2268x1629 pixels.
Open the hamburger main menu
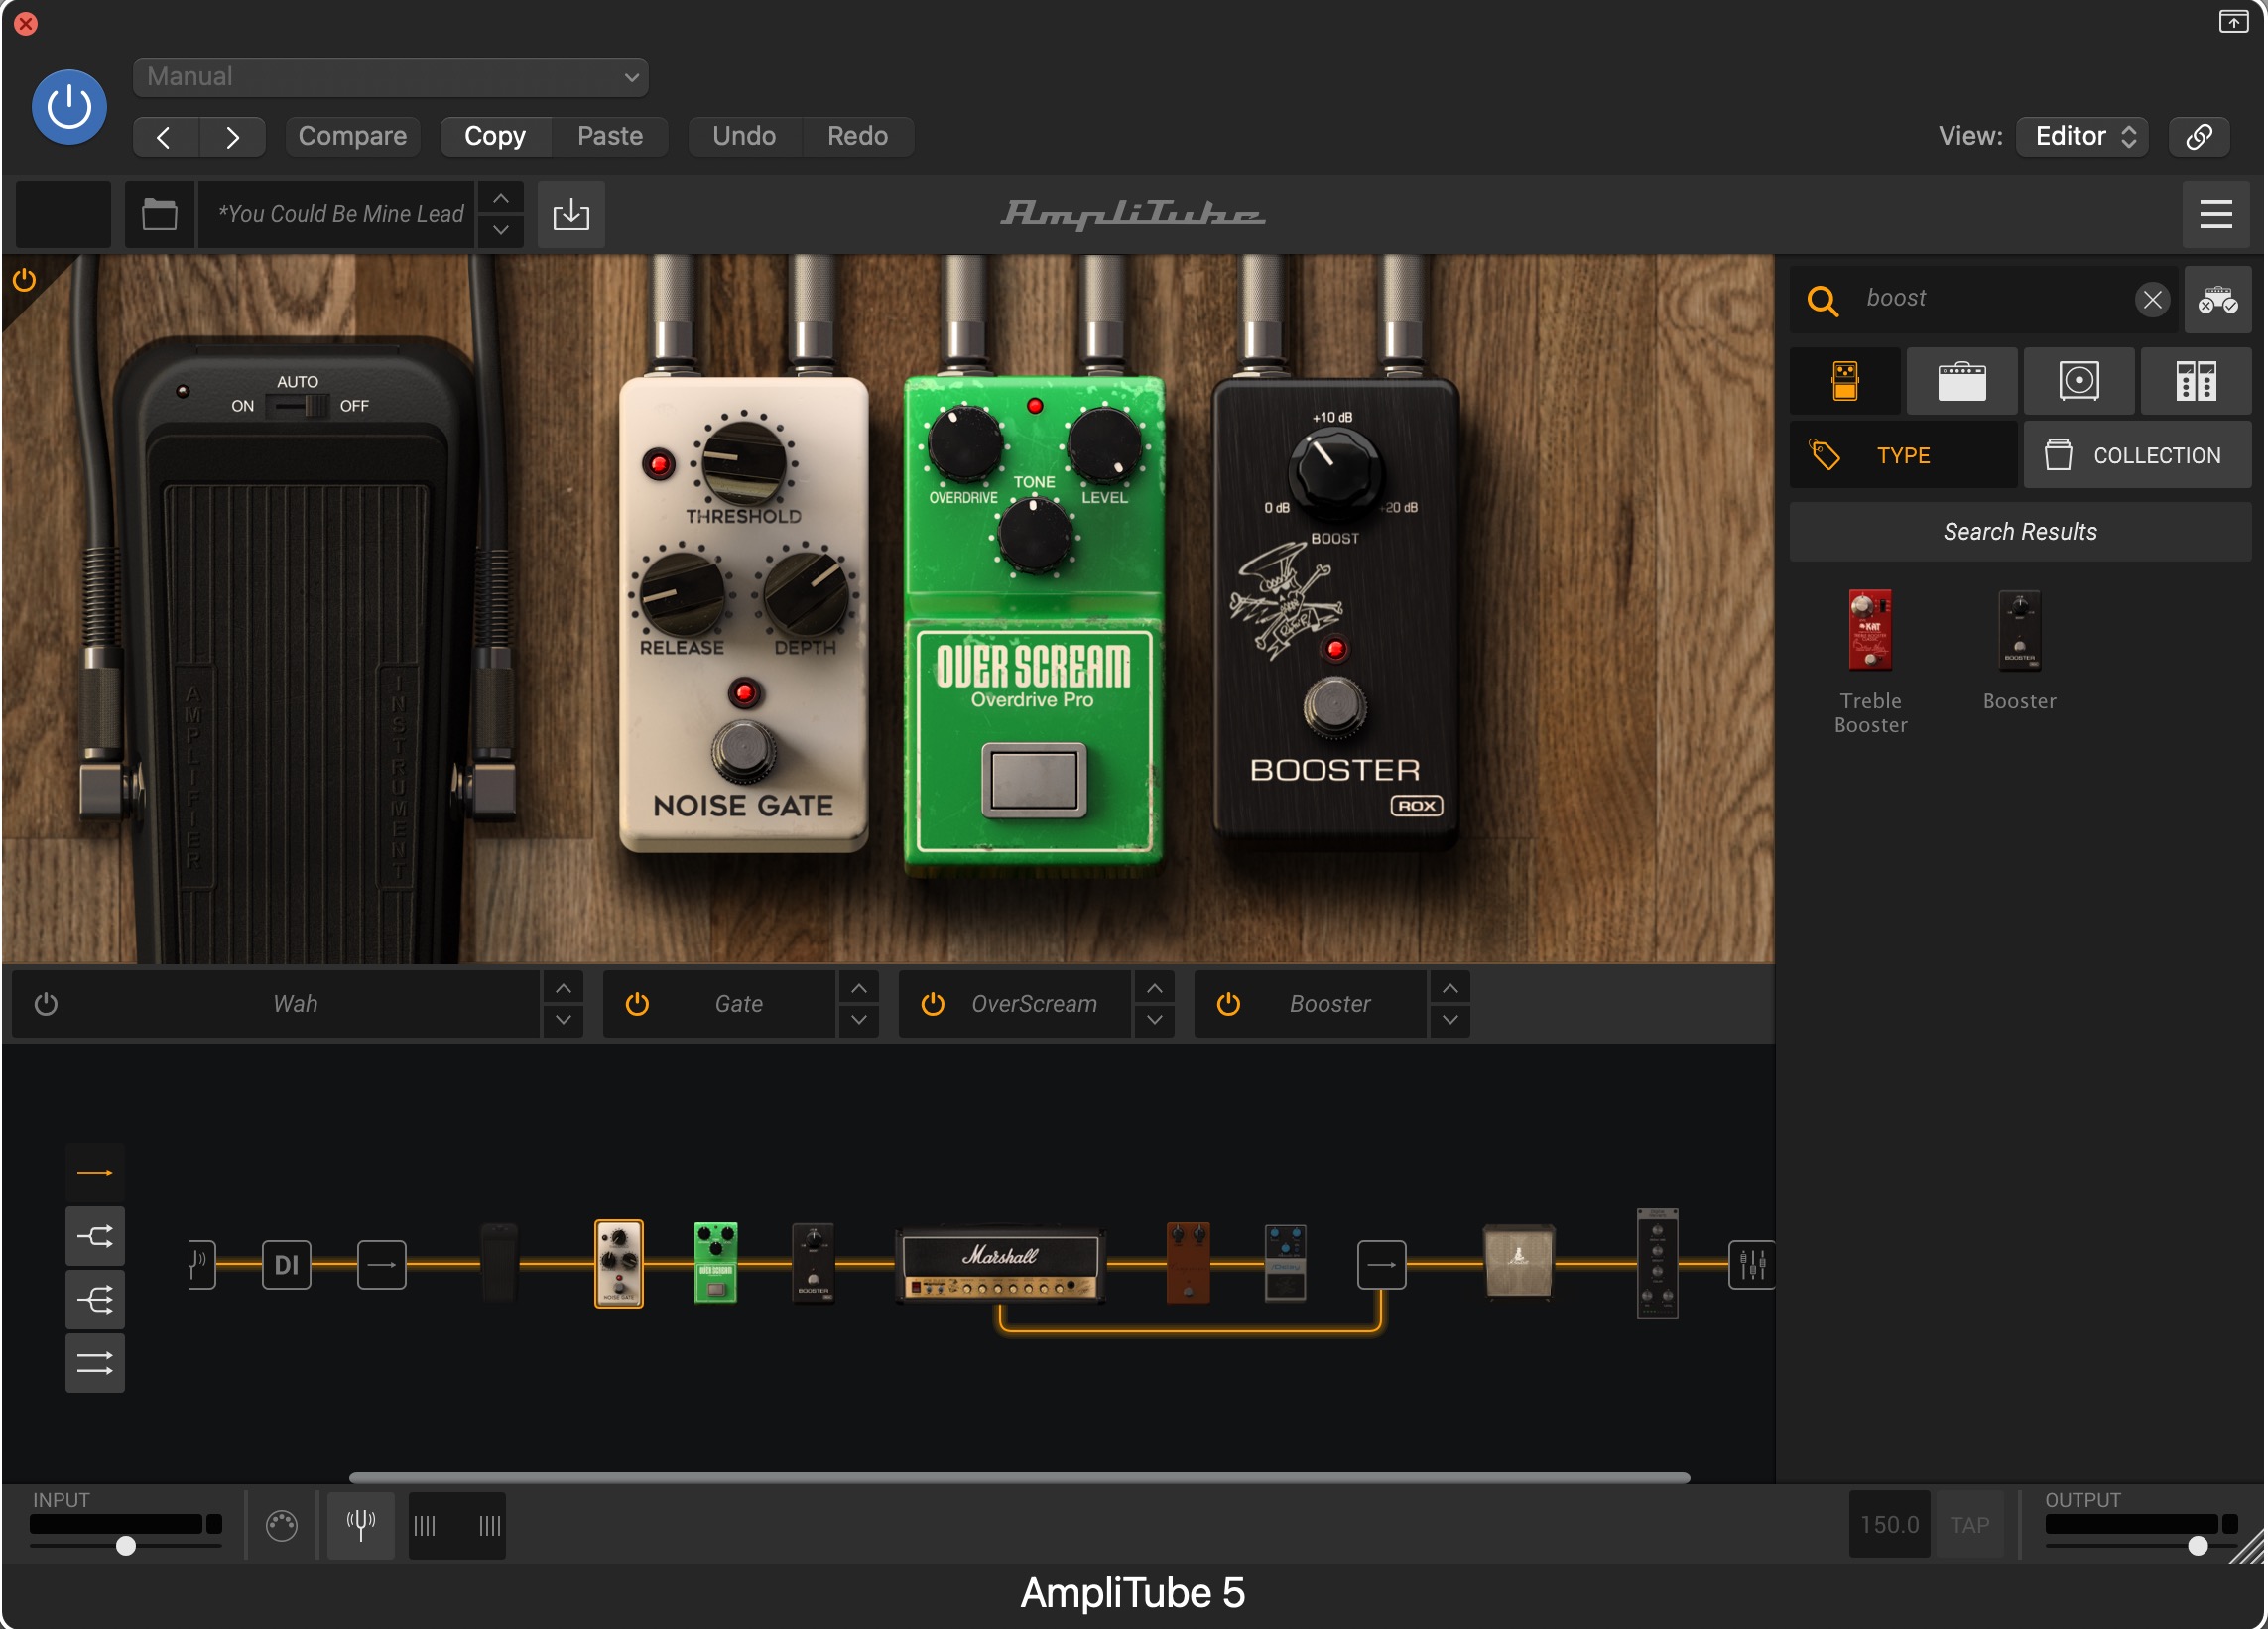(2215, 214)
